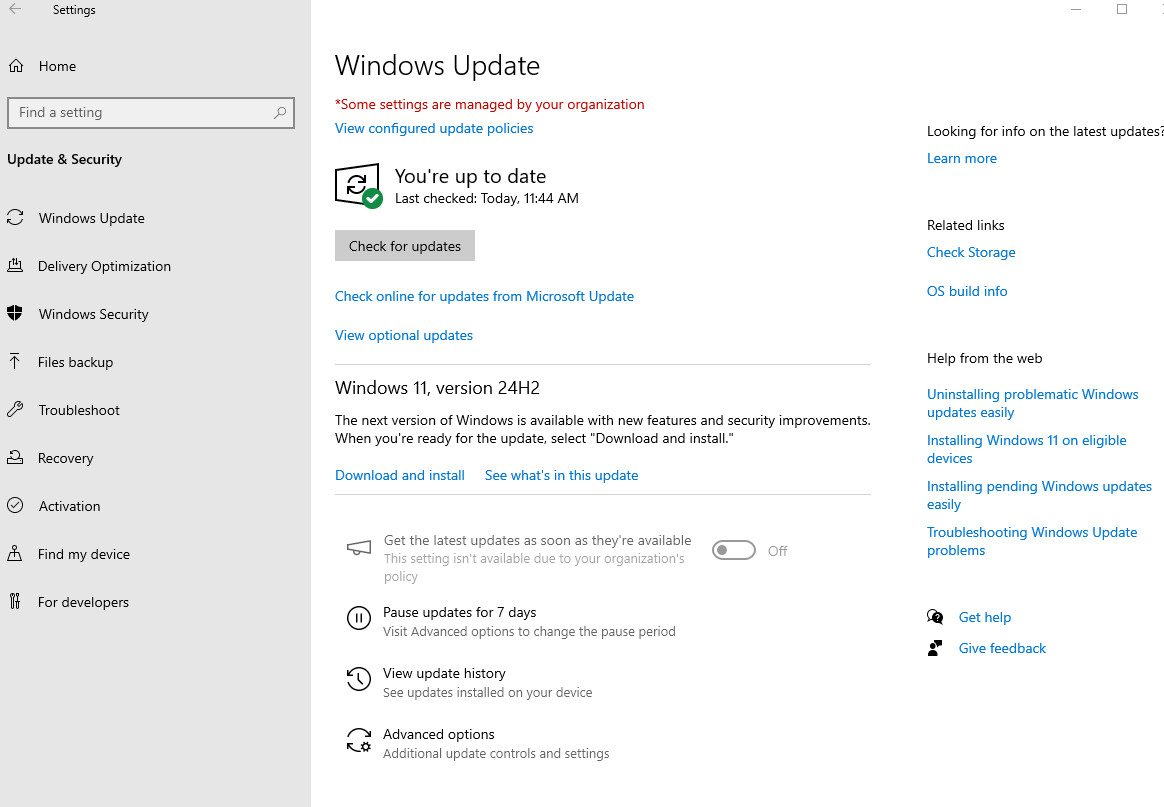
Task: Click the pause icon beside Pause updates
Action: [x=359, y=618]
